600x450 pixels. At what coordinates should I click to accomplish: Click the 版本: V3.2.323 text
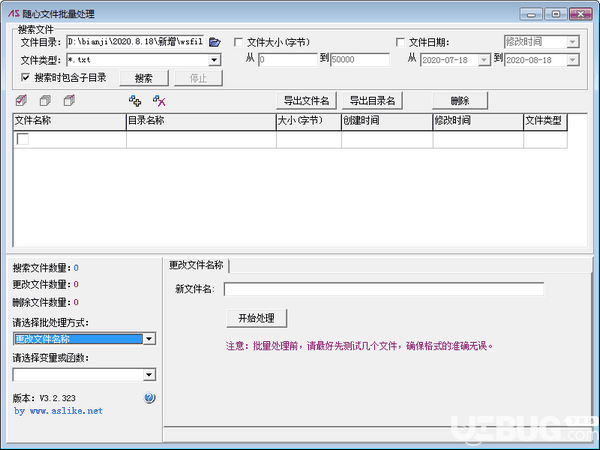pyautogui.click(x=44, y=398)
